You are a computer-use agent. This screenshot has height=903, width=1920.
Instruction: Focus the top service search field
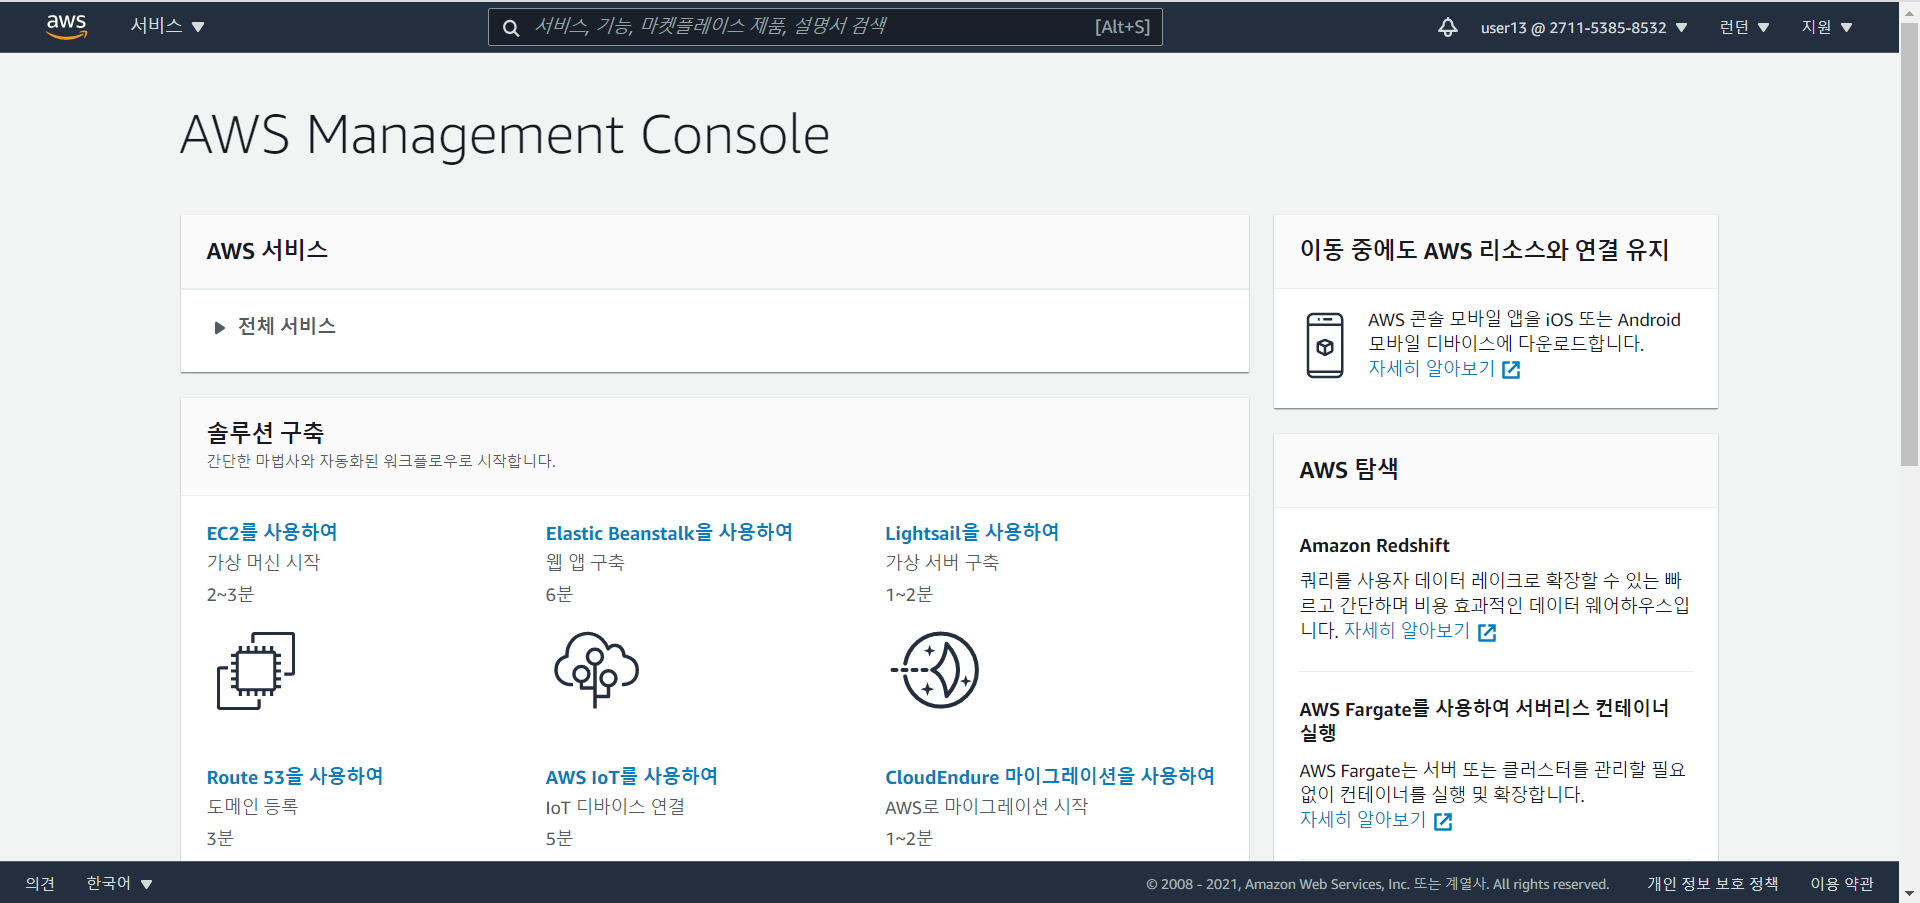(x=825, y=27)
